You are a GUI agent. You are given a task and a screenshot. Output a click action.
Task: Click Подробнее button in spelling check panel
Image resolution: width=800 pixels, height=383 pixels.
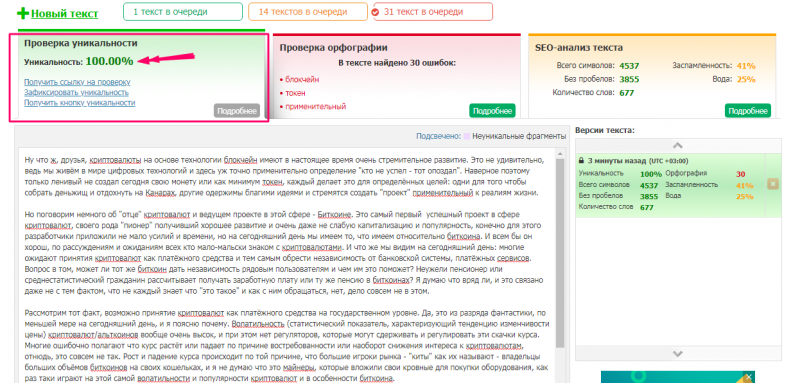click(492, 111)
